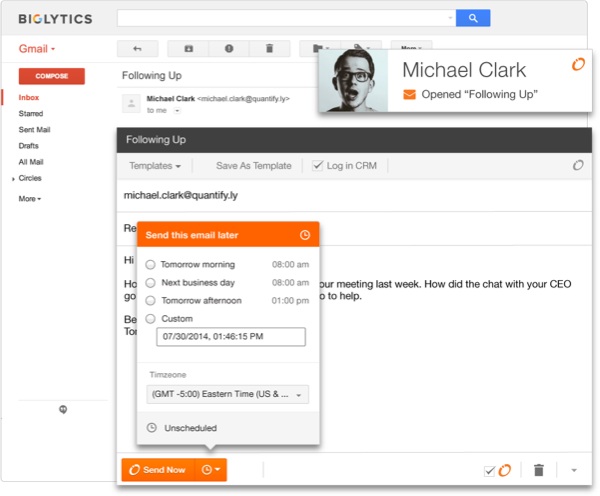
Task: Choose the Custom schedule radio button
Action: coord(150,319)
